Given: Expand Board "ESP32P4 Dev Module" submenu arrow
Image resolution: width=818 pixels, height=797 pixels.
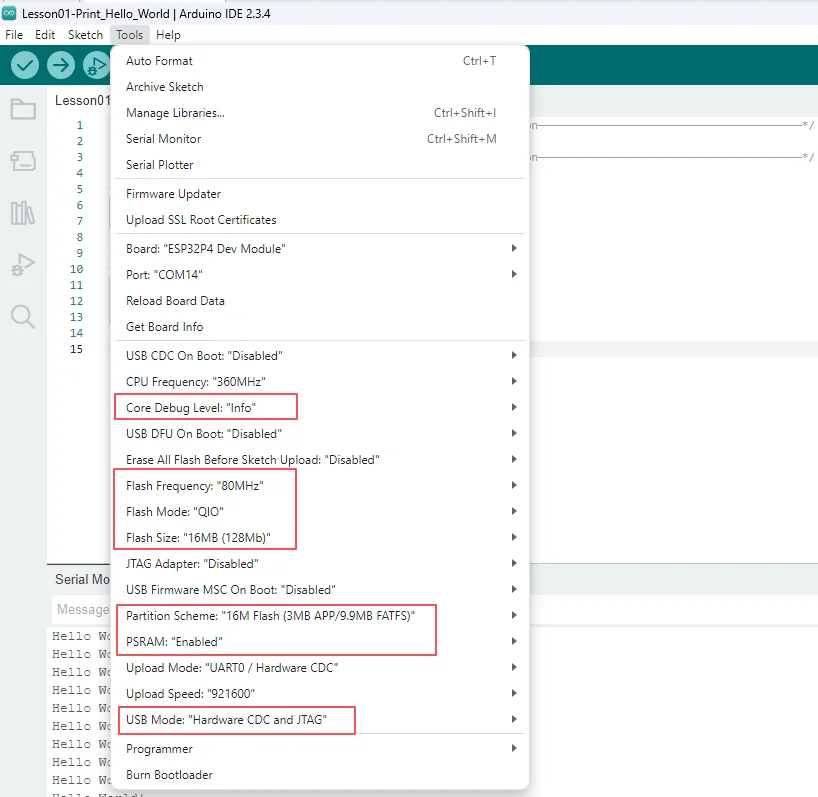Looking at the screenshot, I should (514, 248).
